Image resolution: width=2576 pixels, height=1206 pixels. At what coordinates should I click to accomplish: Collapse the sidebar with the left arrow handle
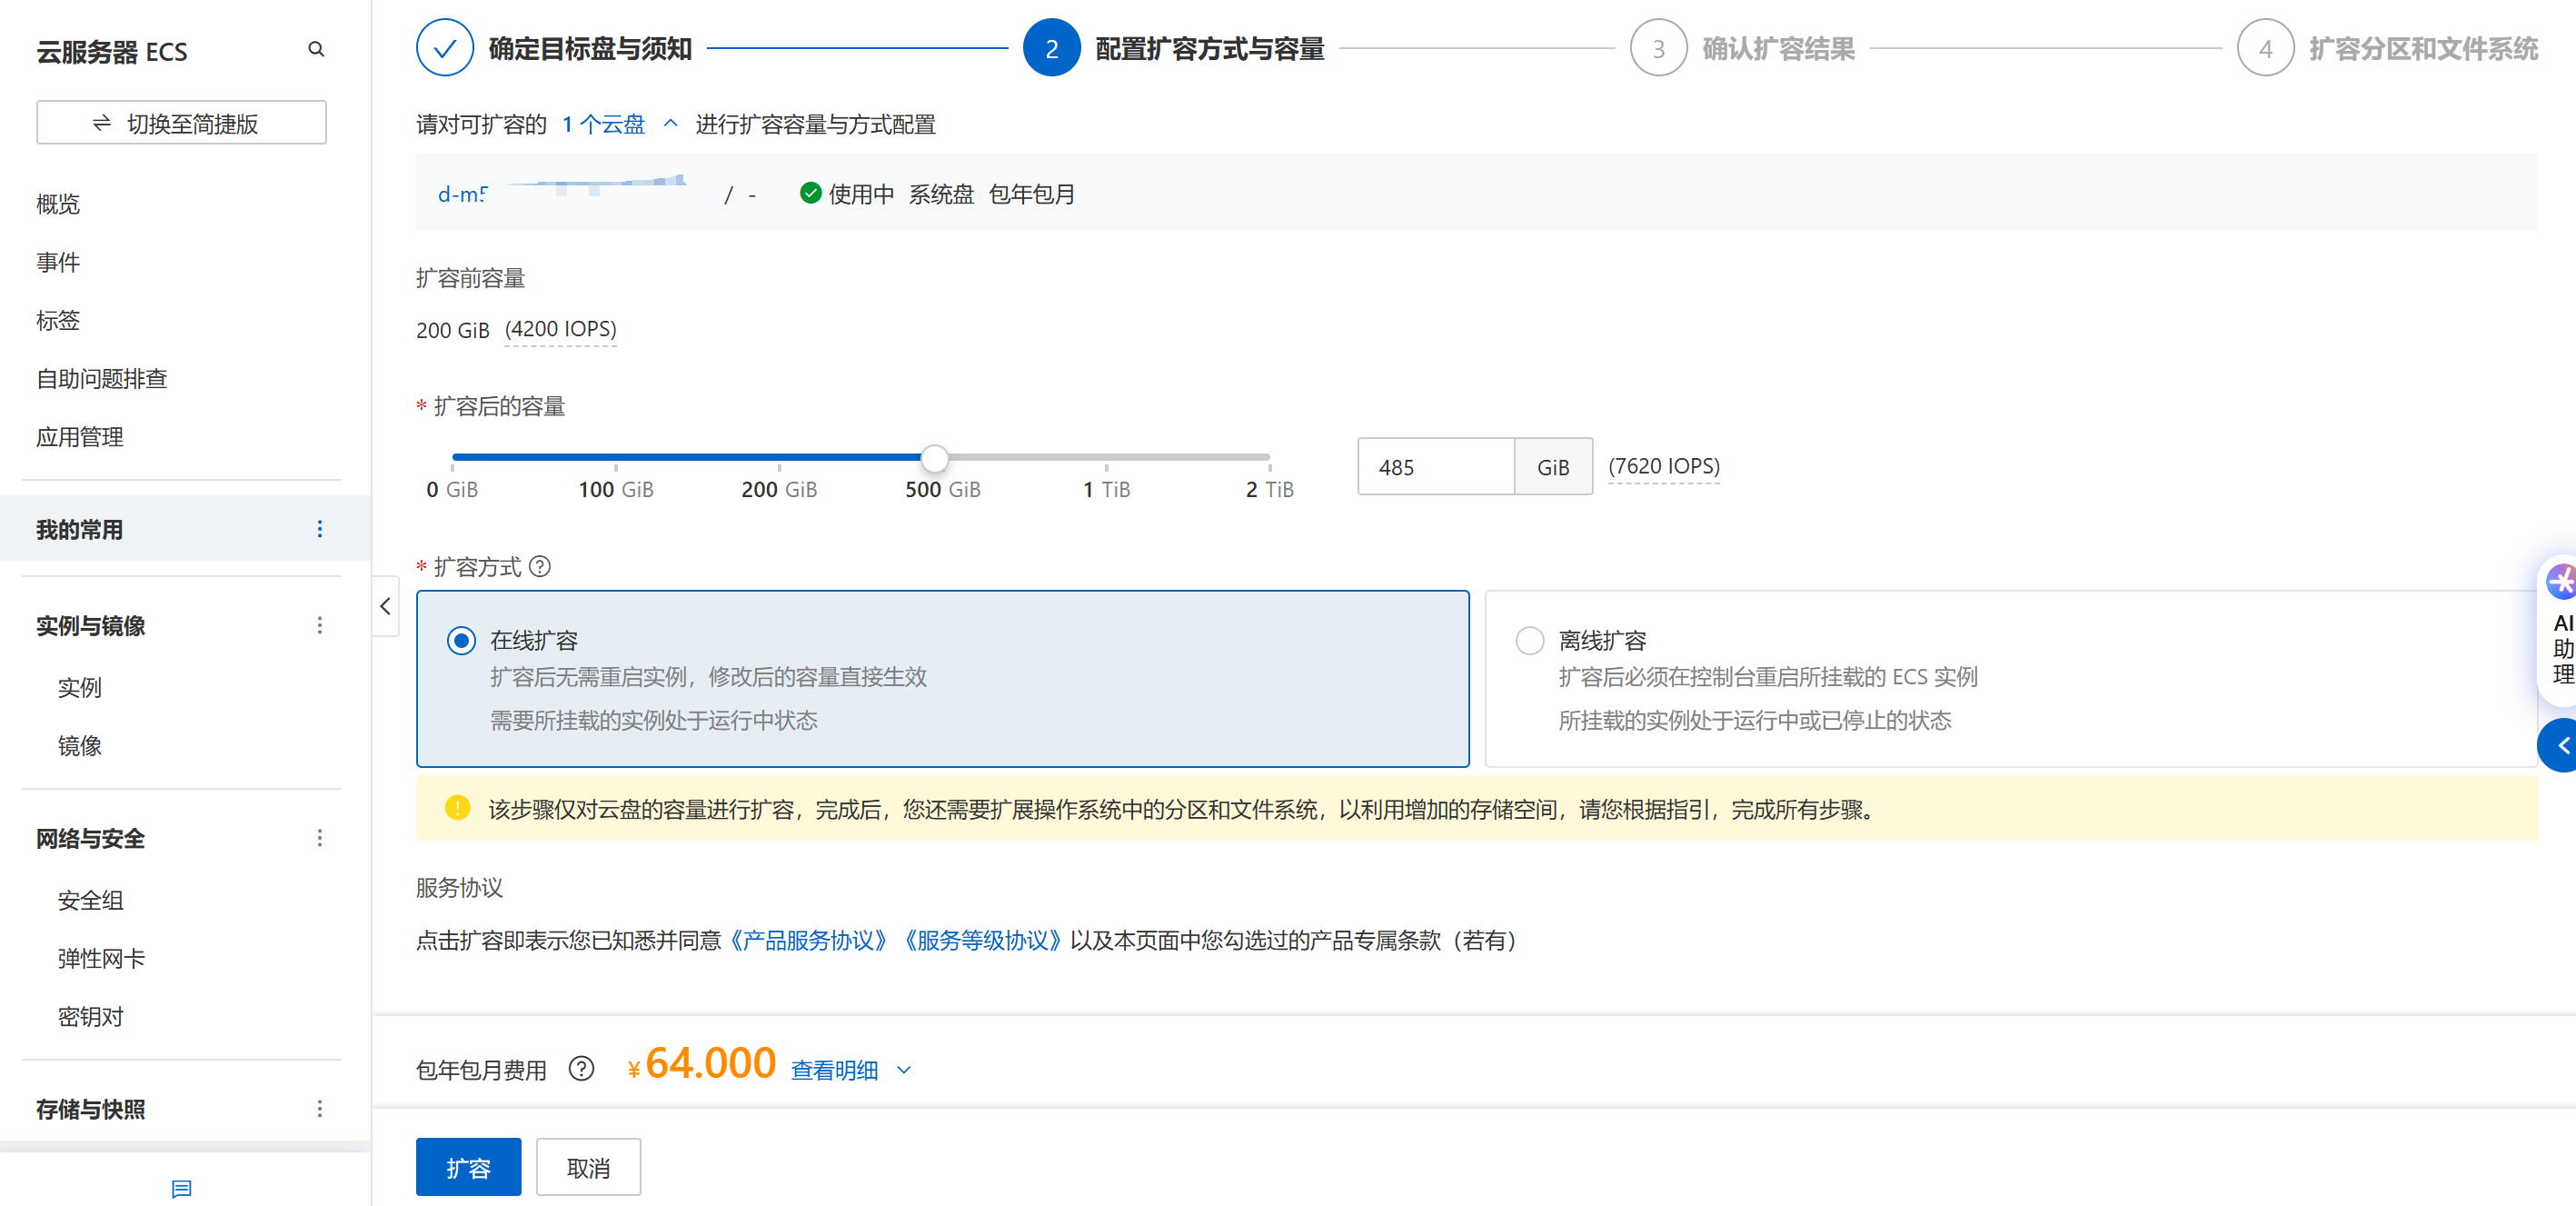(x=386, y=606)
